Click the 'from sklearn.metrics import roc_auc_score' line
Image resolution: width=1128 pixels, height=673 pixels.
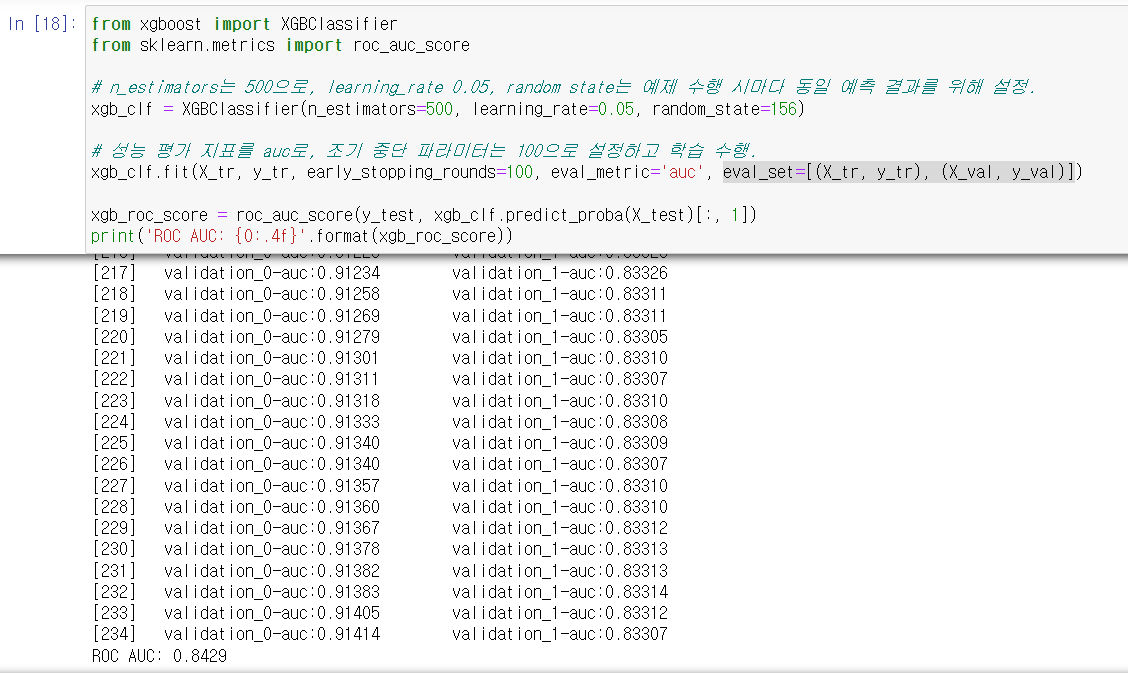coord(280,45)
